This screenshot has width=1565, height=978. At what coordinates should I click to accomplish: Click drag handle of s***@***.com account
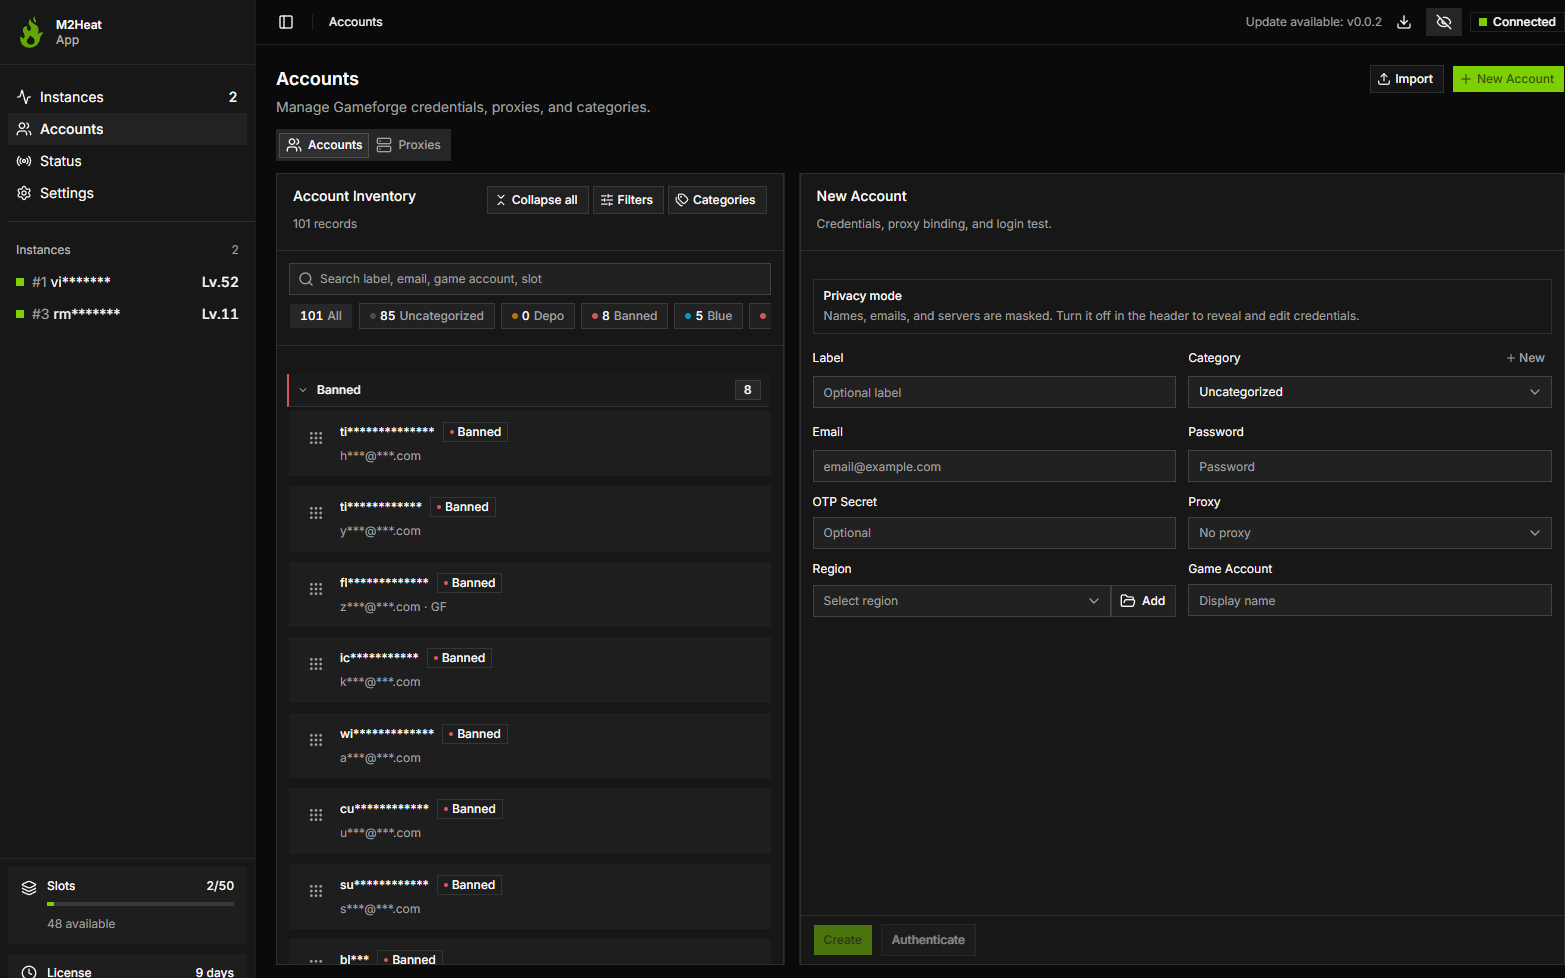[316, 891]
